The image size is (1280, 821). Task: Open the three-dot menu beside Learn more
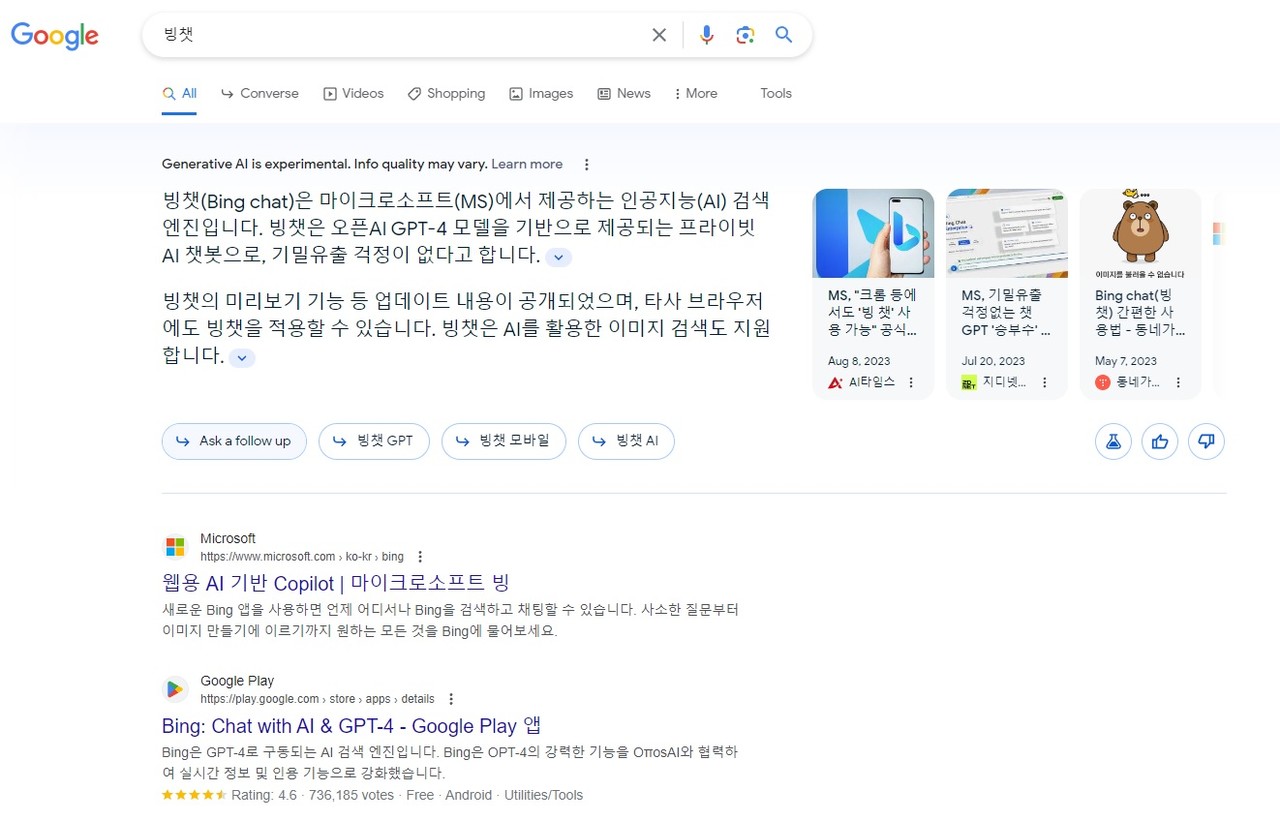point(586,164)
